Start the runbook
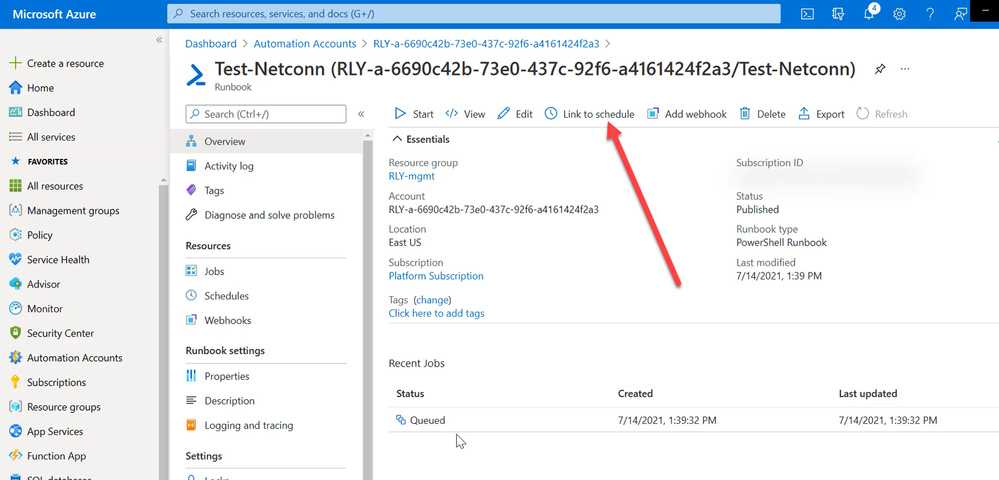The width and height of the screenshot is (999, 480). click(x=413, y=114)
